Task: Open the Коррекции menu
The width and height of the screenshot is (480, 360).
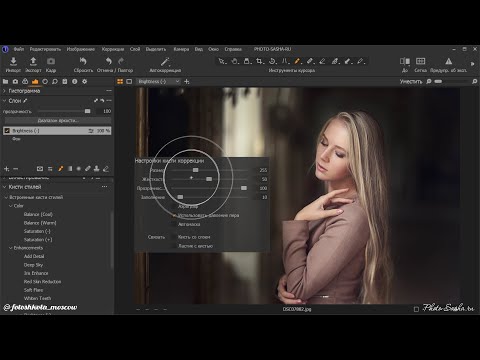Action: pos(113,49)
